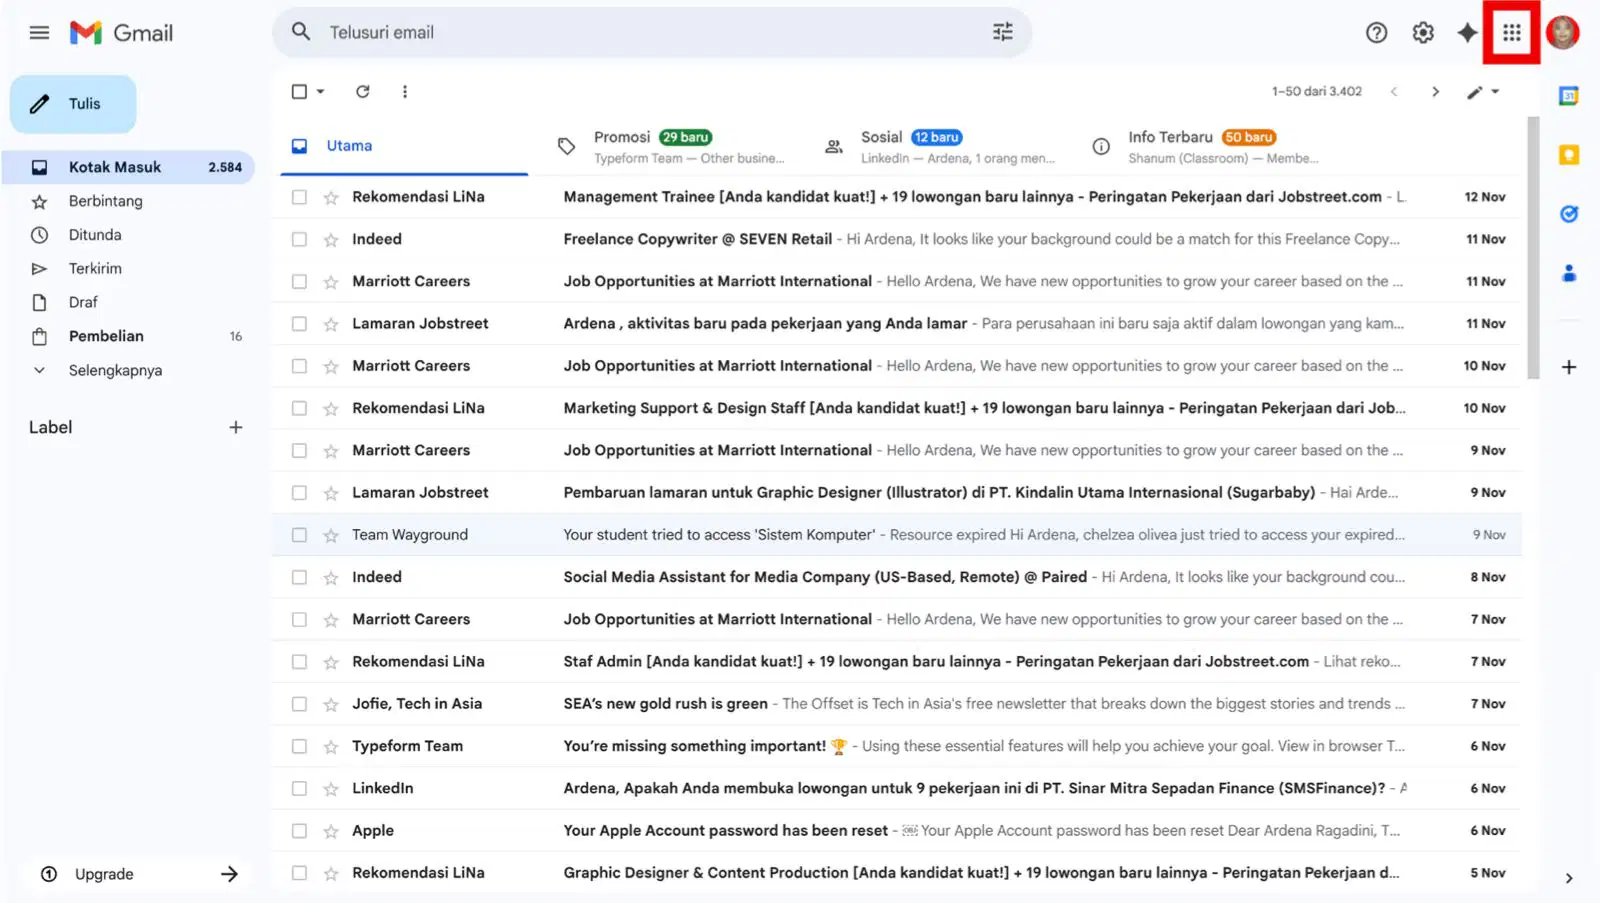The width and height of the screenshot is (1600, 903).
Task: Star the LinkedIn email
Action: [x=331, y=789]
